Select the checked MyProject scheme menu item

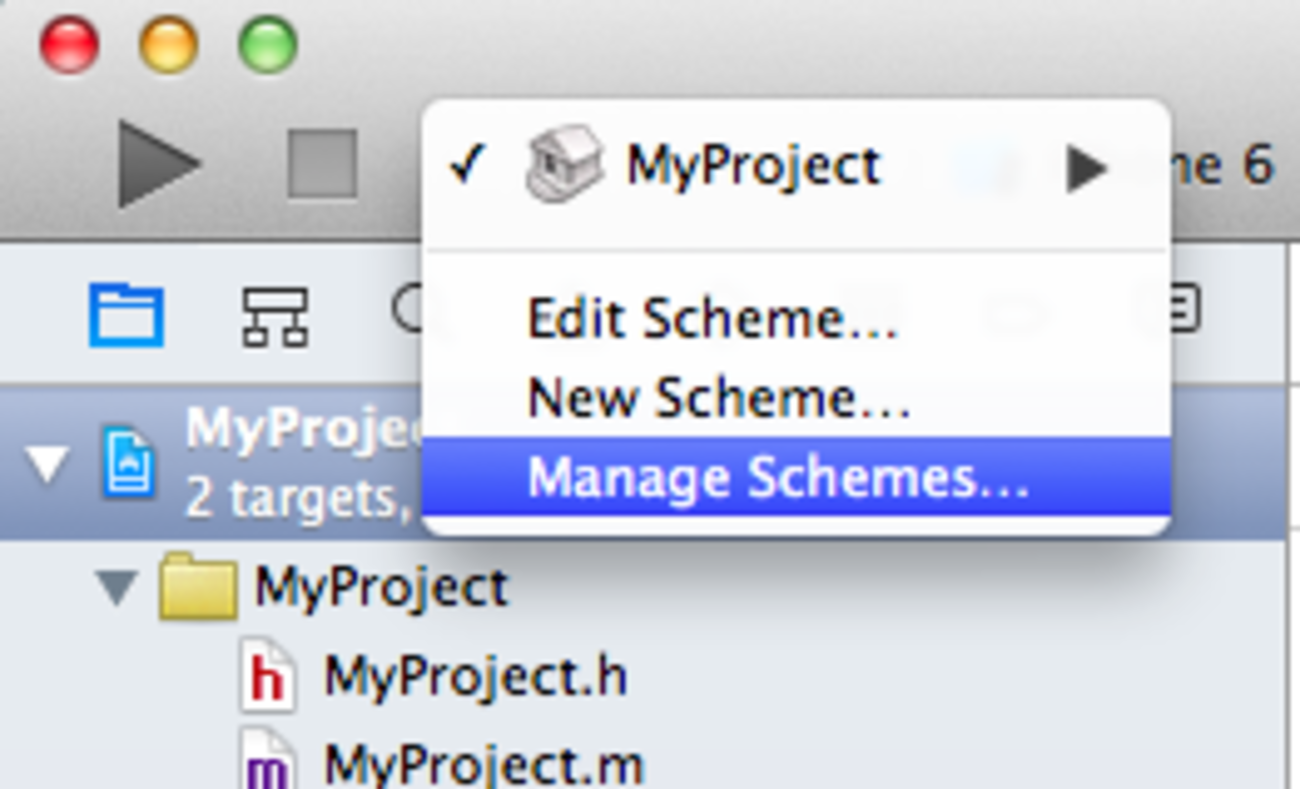[752, 165]
